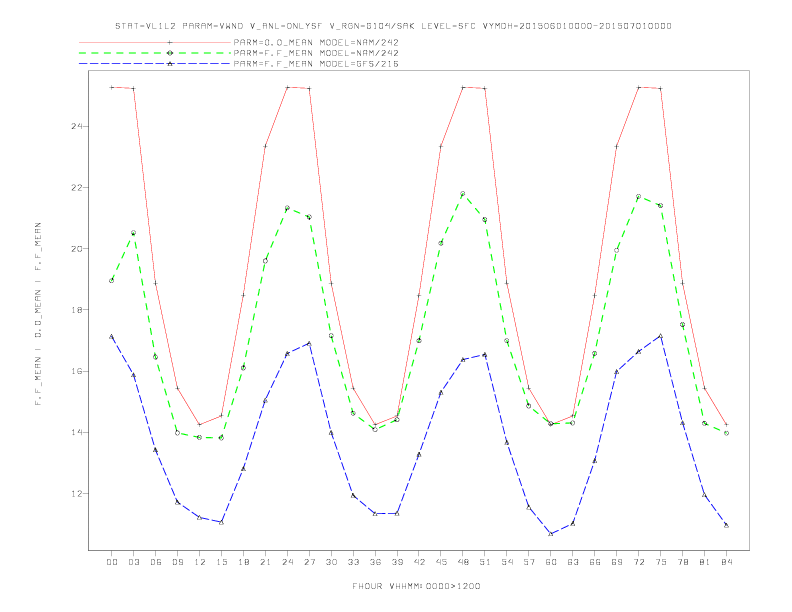Click x-axis tick label '42'
Screen dimensions: 792x612
coord(419,562)
